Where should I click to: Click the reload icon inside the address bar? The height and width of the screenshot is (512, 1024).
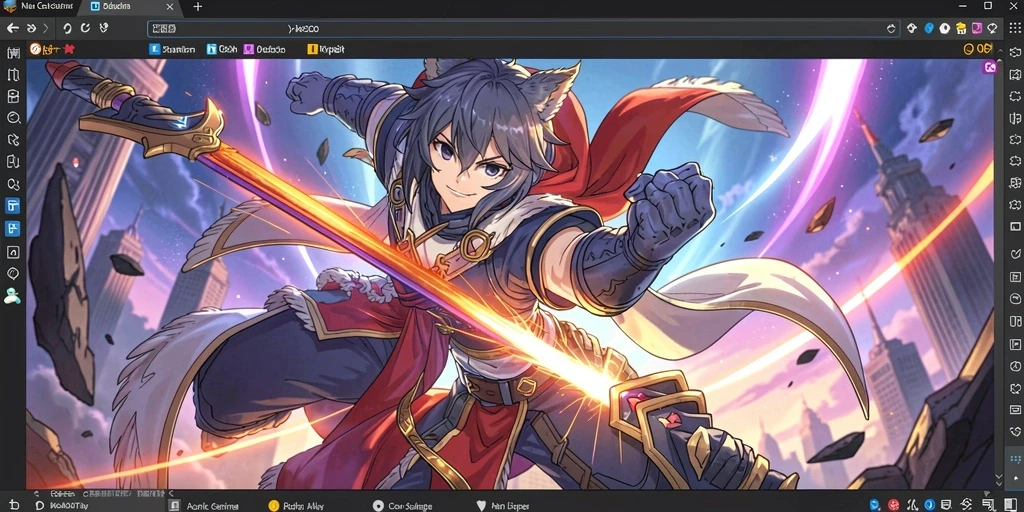point(891,29)
